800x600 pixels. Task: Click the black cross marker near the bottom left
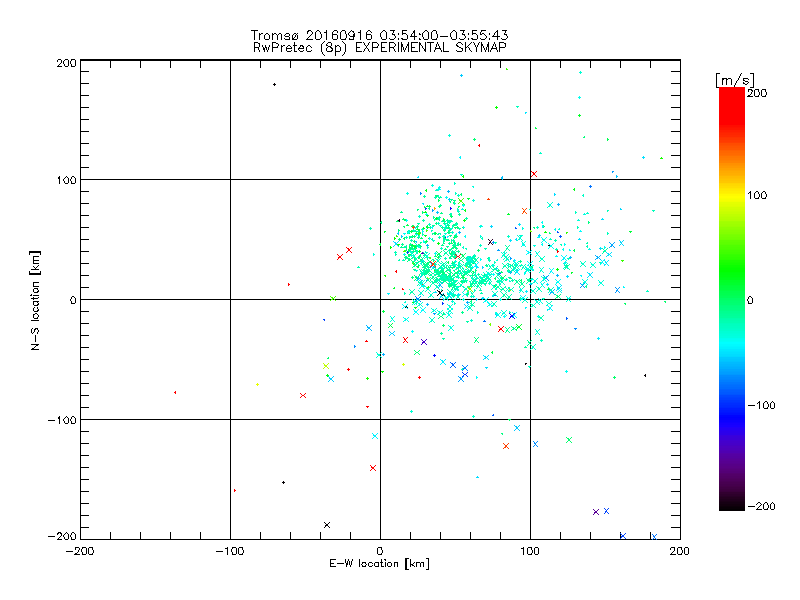pos(327,525)
